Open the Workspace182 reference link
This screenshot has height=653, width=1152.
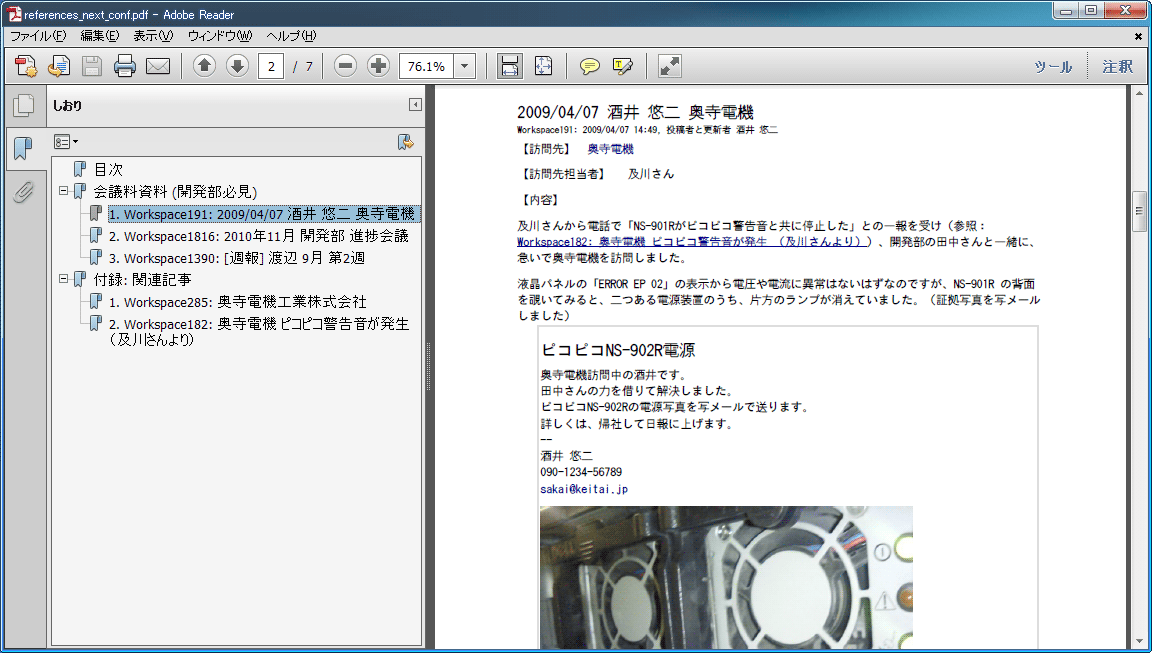(694, 242)
